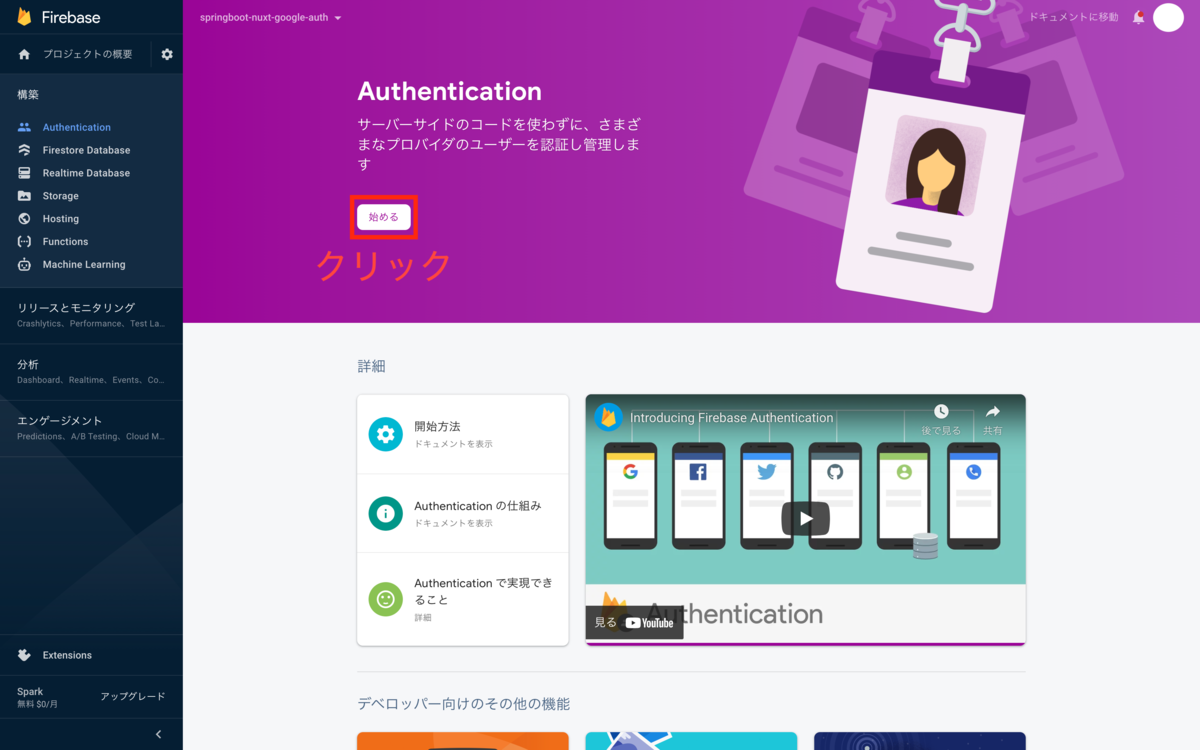
Task: Open the user account avatar
Action: point(1168,17)
